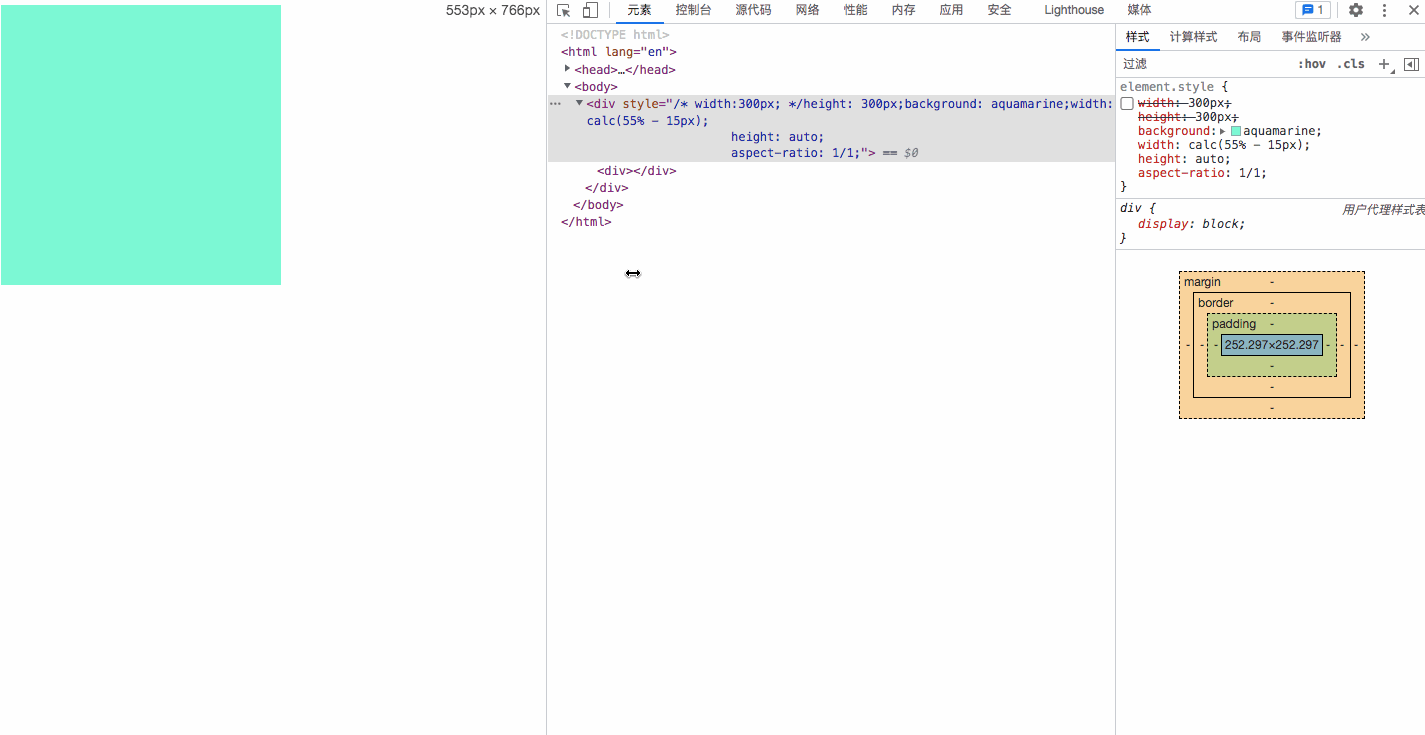Click the new style rule plus icon
This screenshot has width=1425, height=735.
(x=1384, y=63)
